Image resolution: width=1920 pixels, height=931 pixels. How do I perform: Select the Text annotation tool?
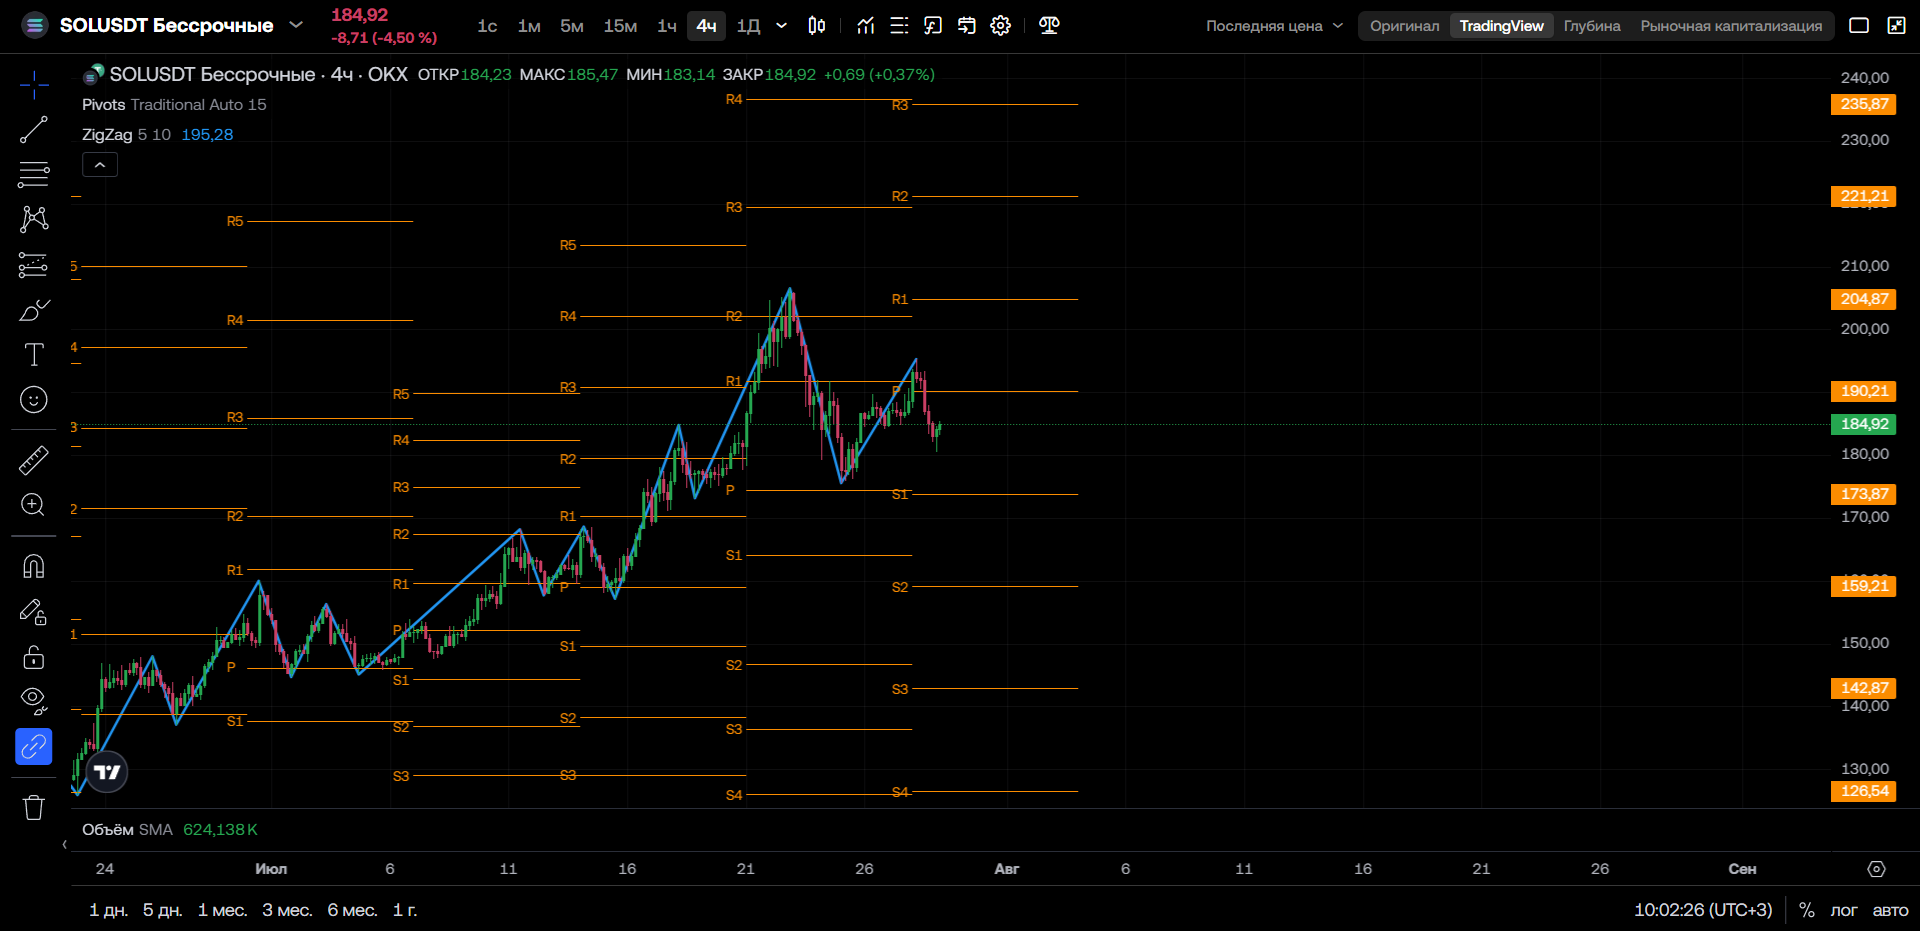coord(33,355)
